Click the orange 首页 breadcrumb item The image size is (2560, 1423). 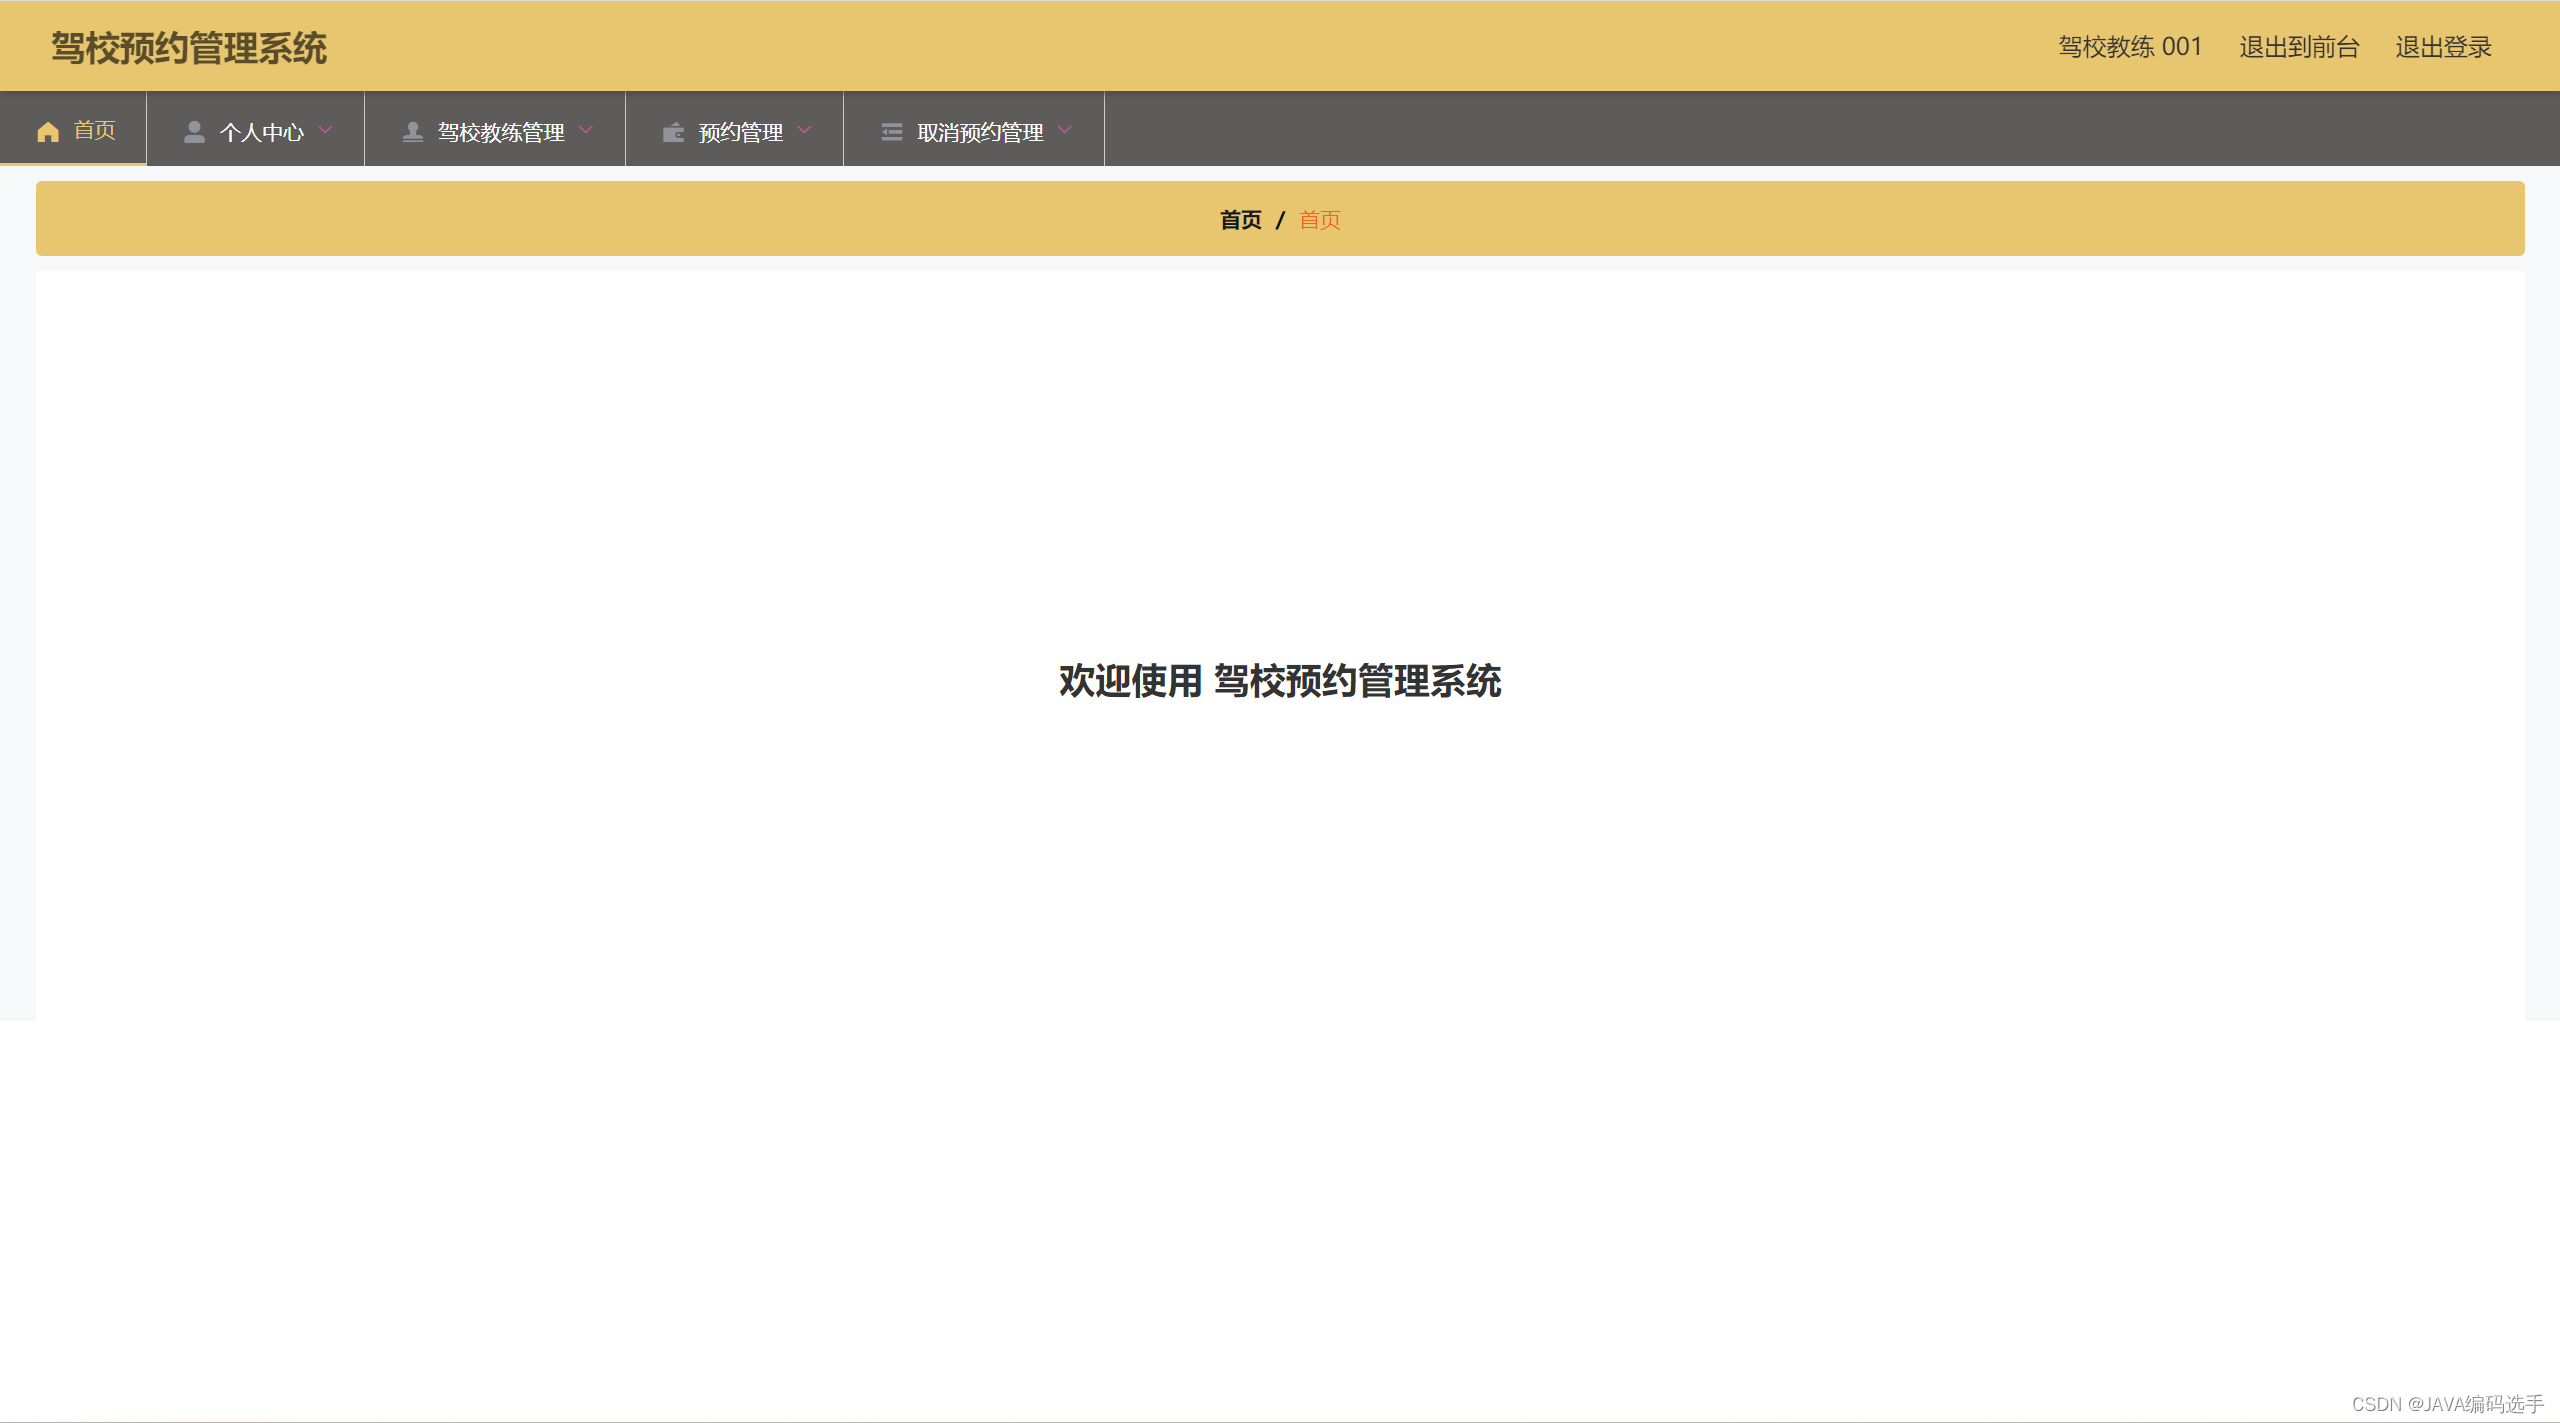(1319, 219)
